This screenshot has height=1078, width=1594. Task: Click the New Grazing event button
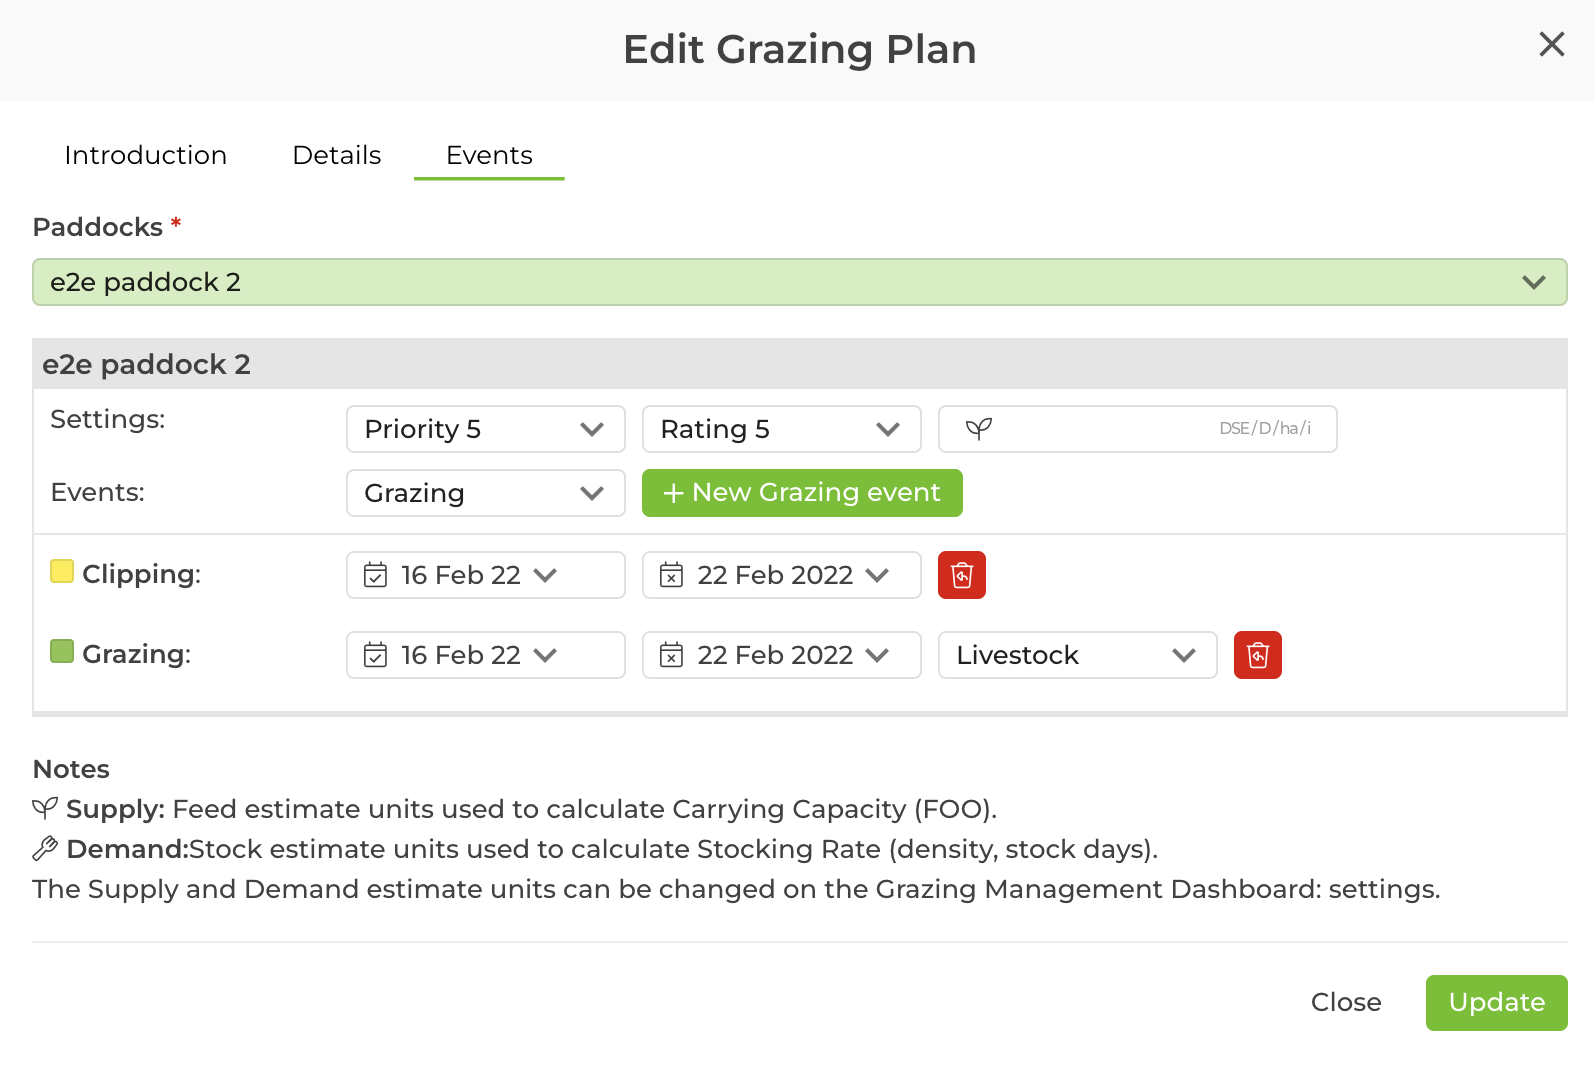802,493
